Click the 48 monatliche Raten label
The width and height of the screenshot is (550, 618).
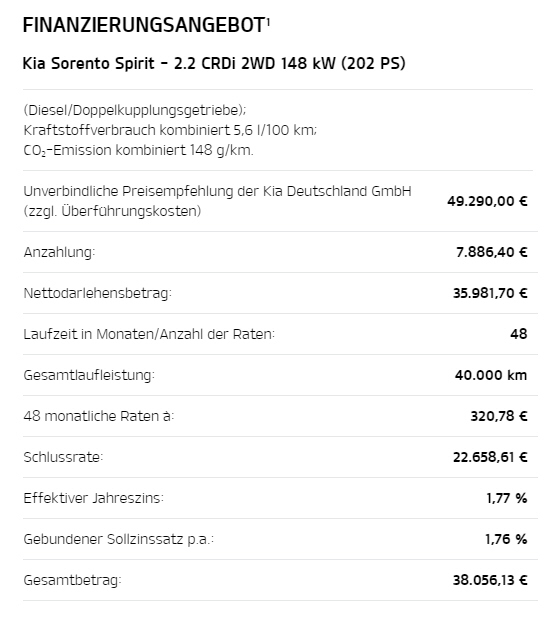coord(99,416)
